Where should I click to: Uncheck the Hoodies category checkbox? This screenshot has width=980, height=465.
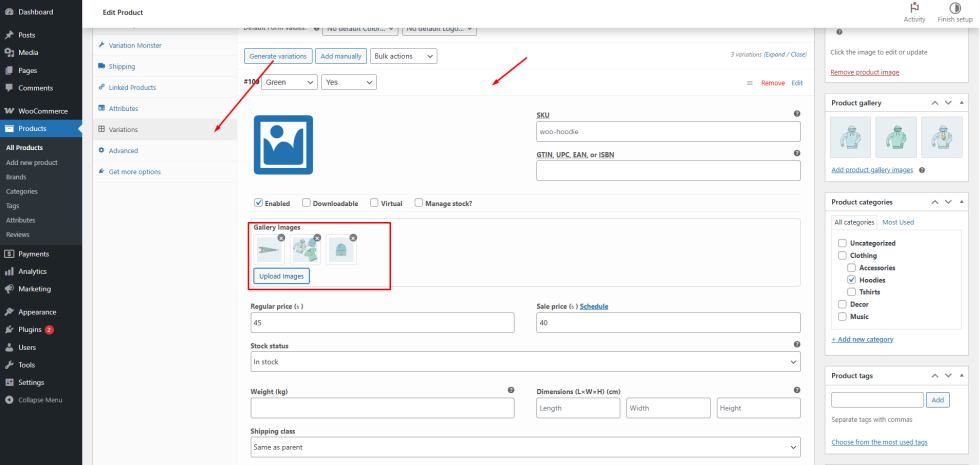[851, 280]
